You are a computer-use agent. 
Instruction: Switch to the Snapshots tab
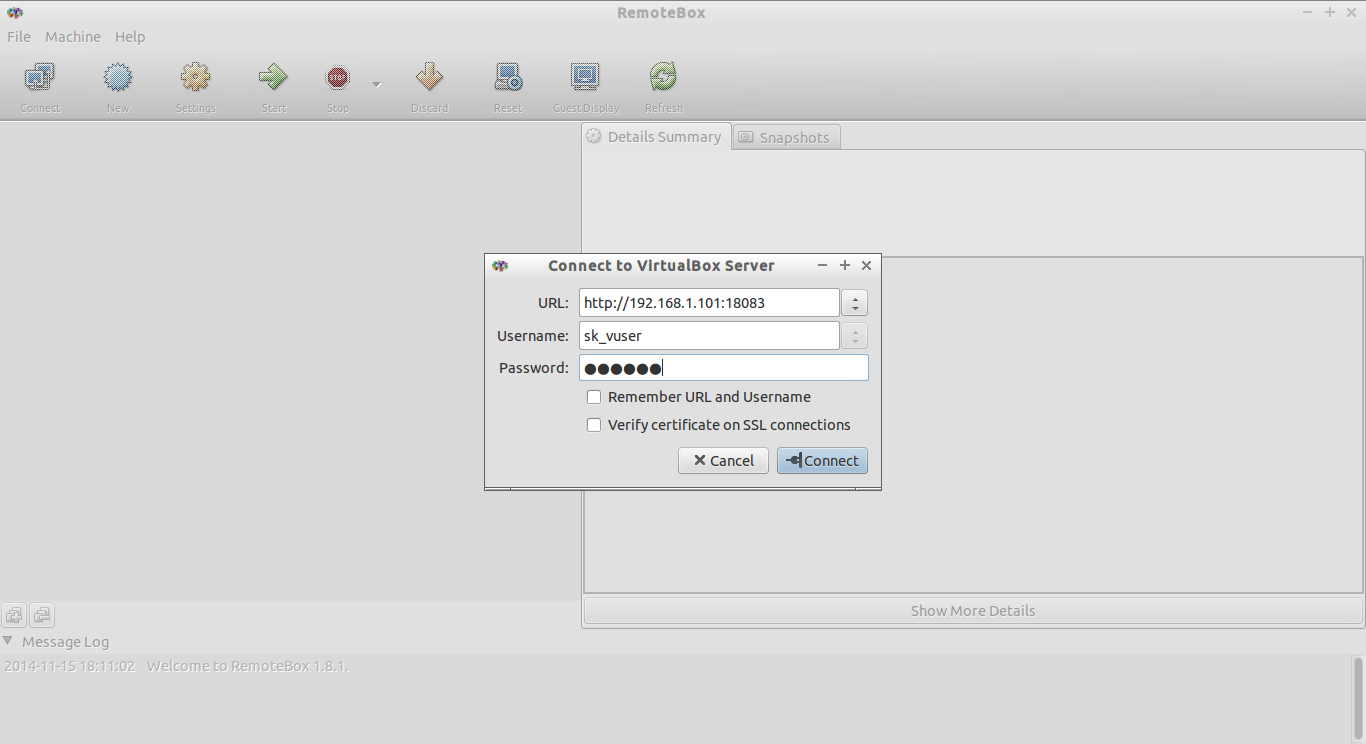click(786, 137)
